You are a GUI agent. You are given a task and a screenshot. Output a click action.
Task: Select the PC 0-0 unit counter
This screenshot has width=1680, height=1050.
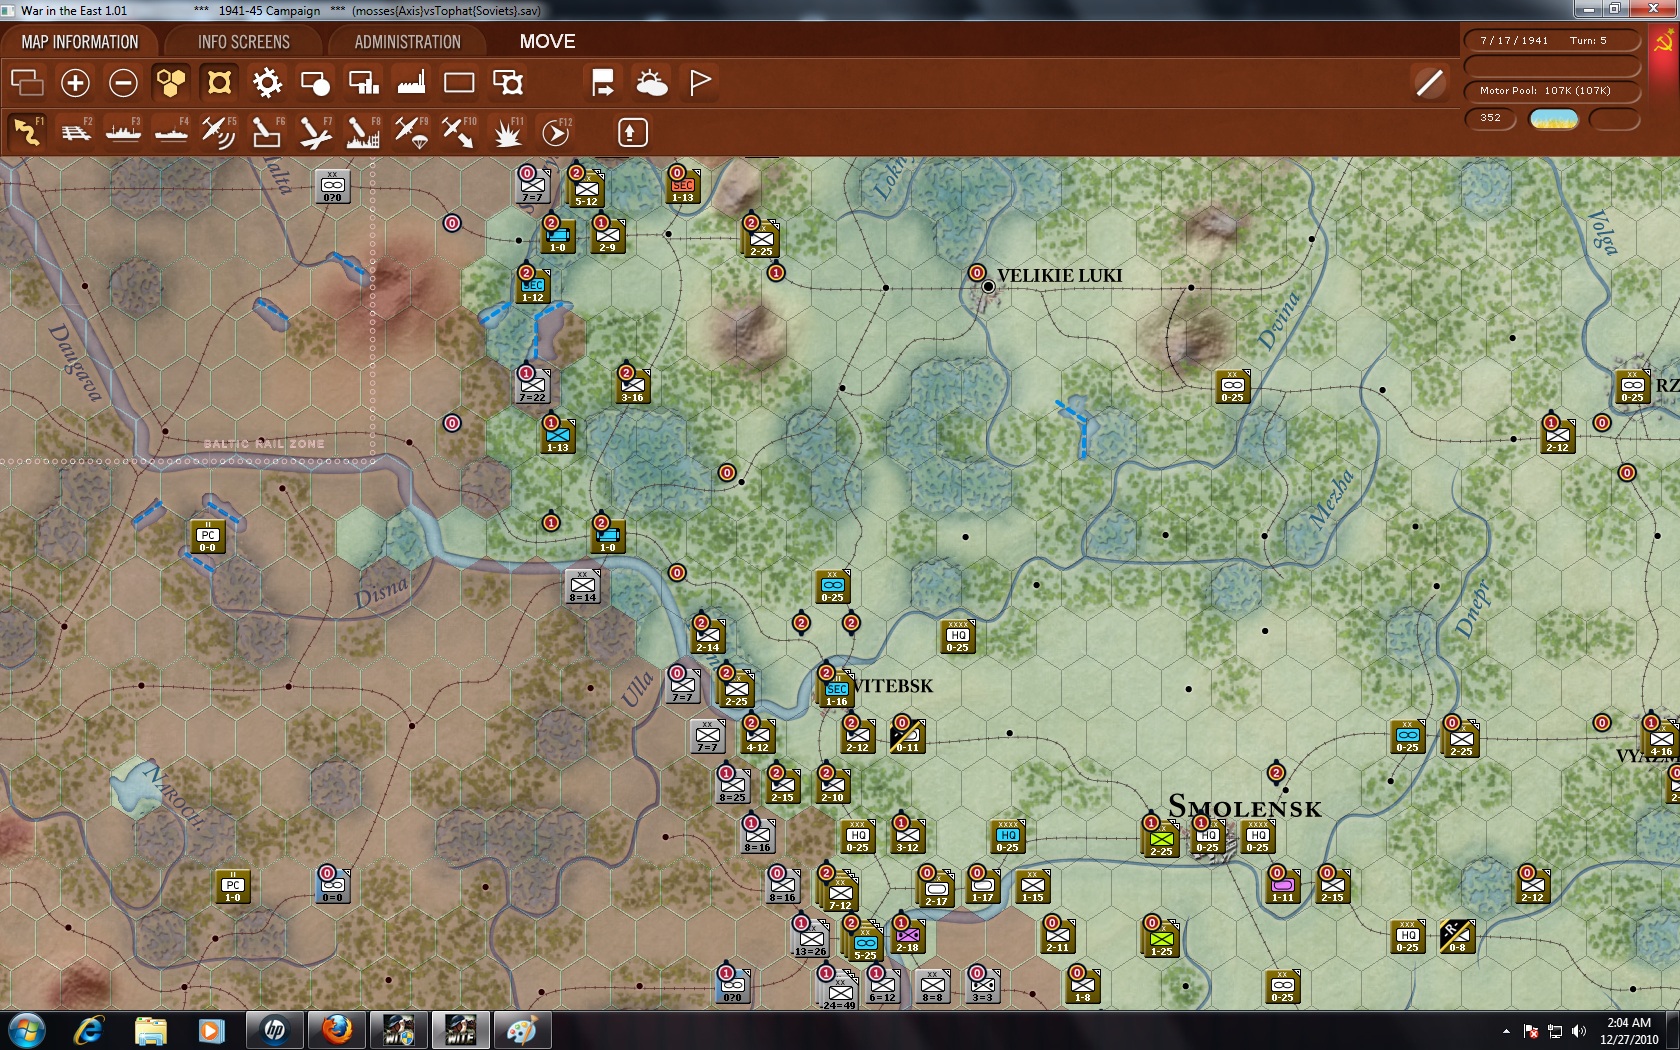pyautogui.click(x=207, y=537)
